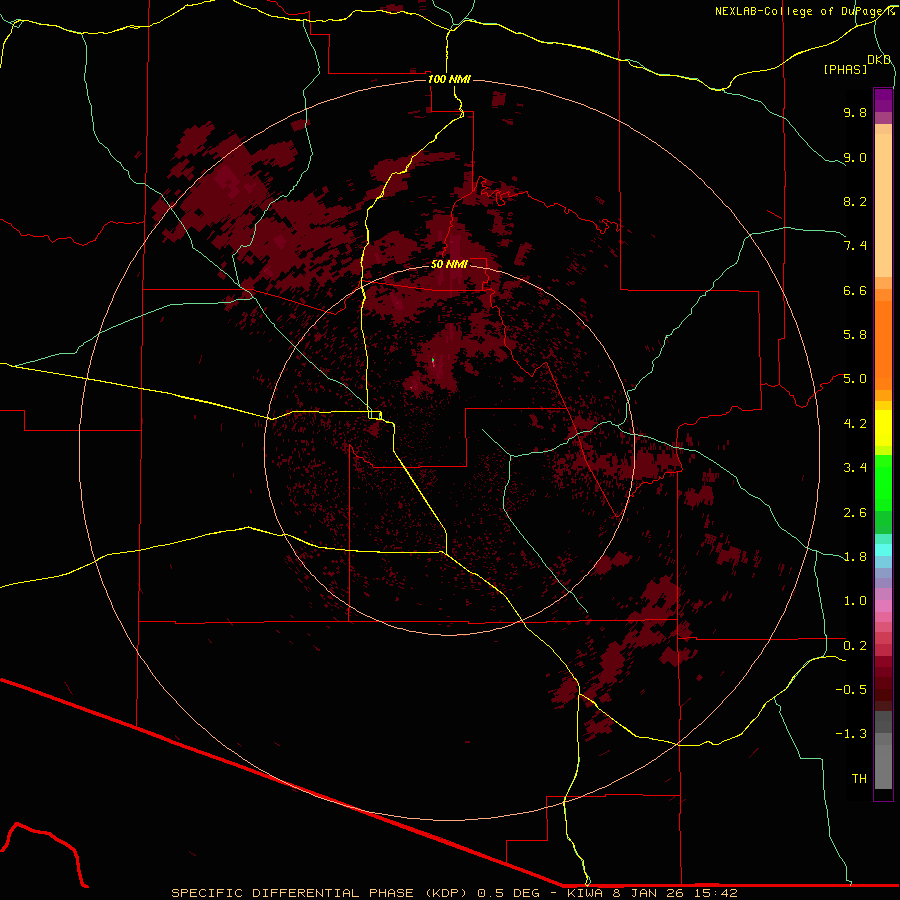The width and height of the screenshot is (900, 900).
Task: Click the DKD unit label above the scale
Action: pyautogui.click(x=879, y=60)
